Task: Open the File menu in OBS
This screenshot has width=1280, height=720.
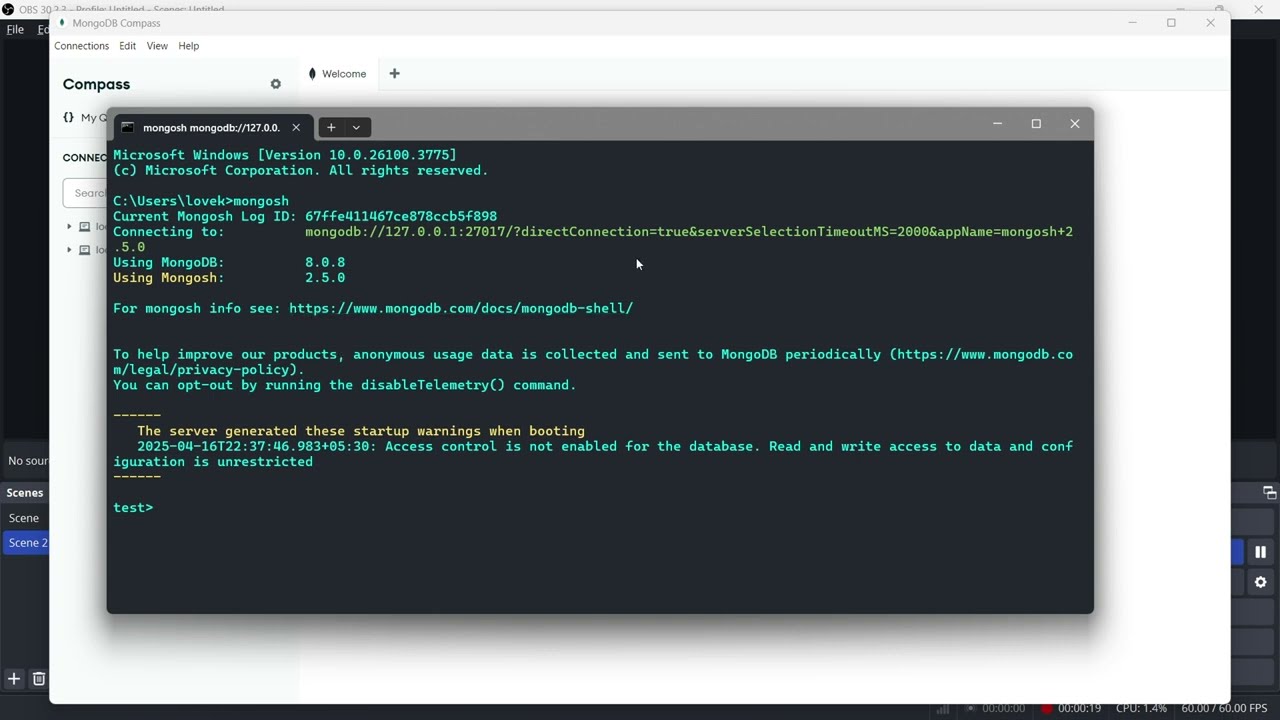Action: click(15, 29)
